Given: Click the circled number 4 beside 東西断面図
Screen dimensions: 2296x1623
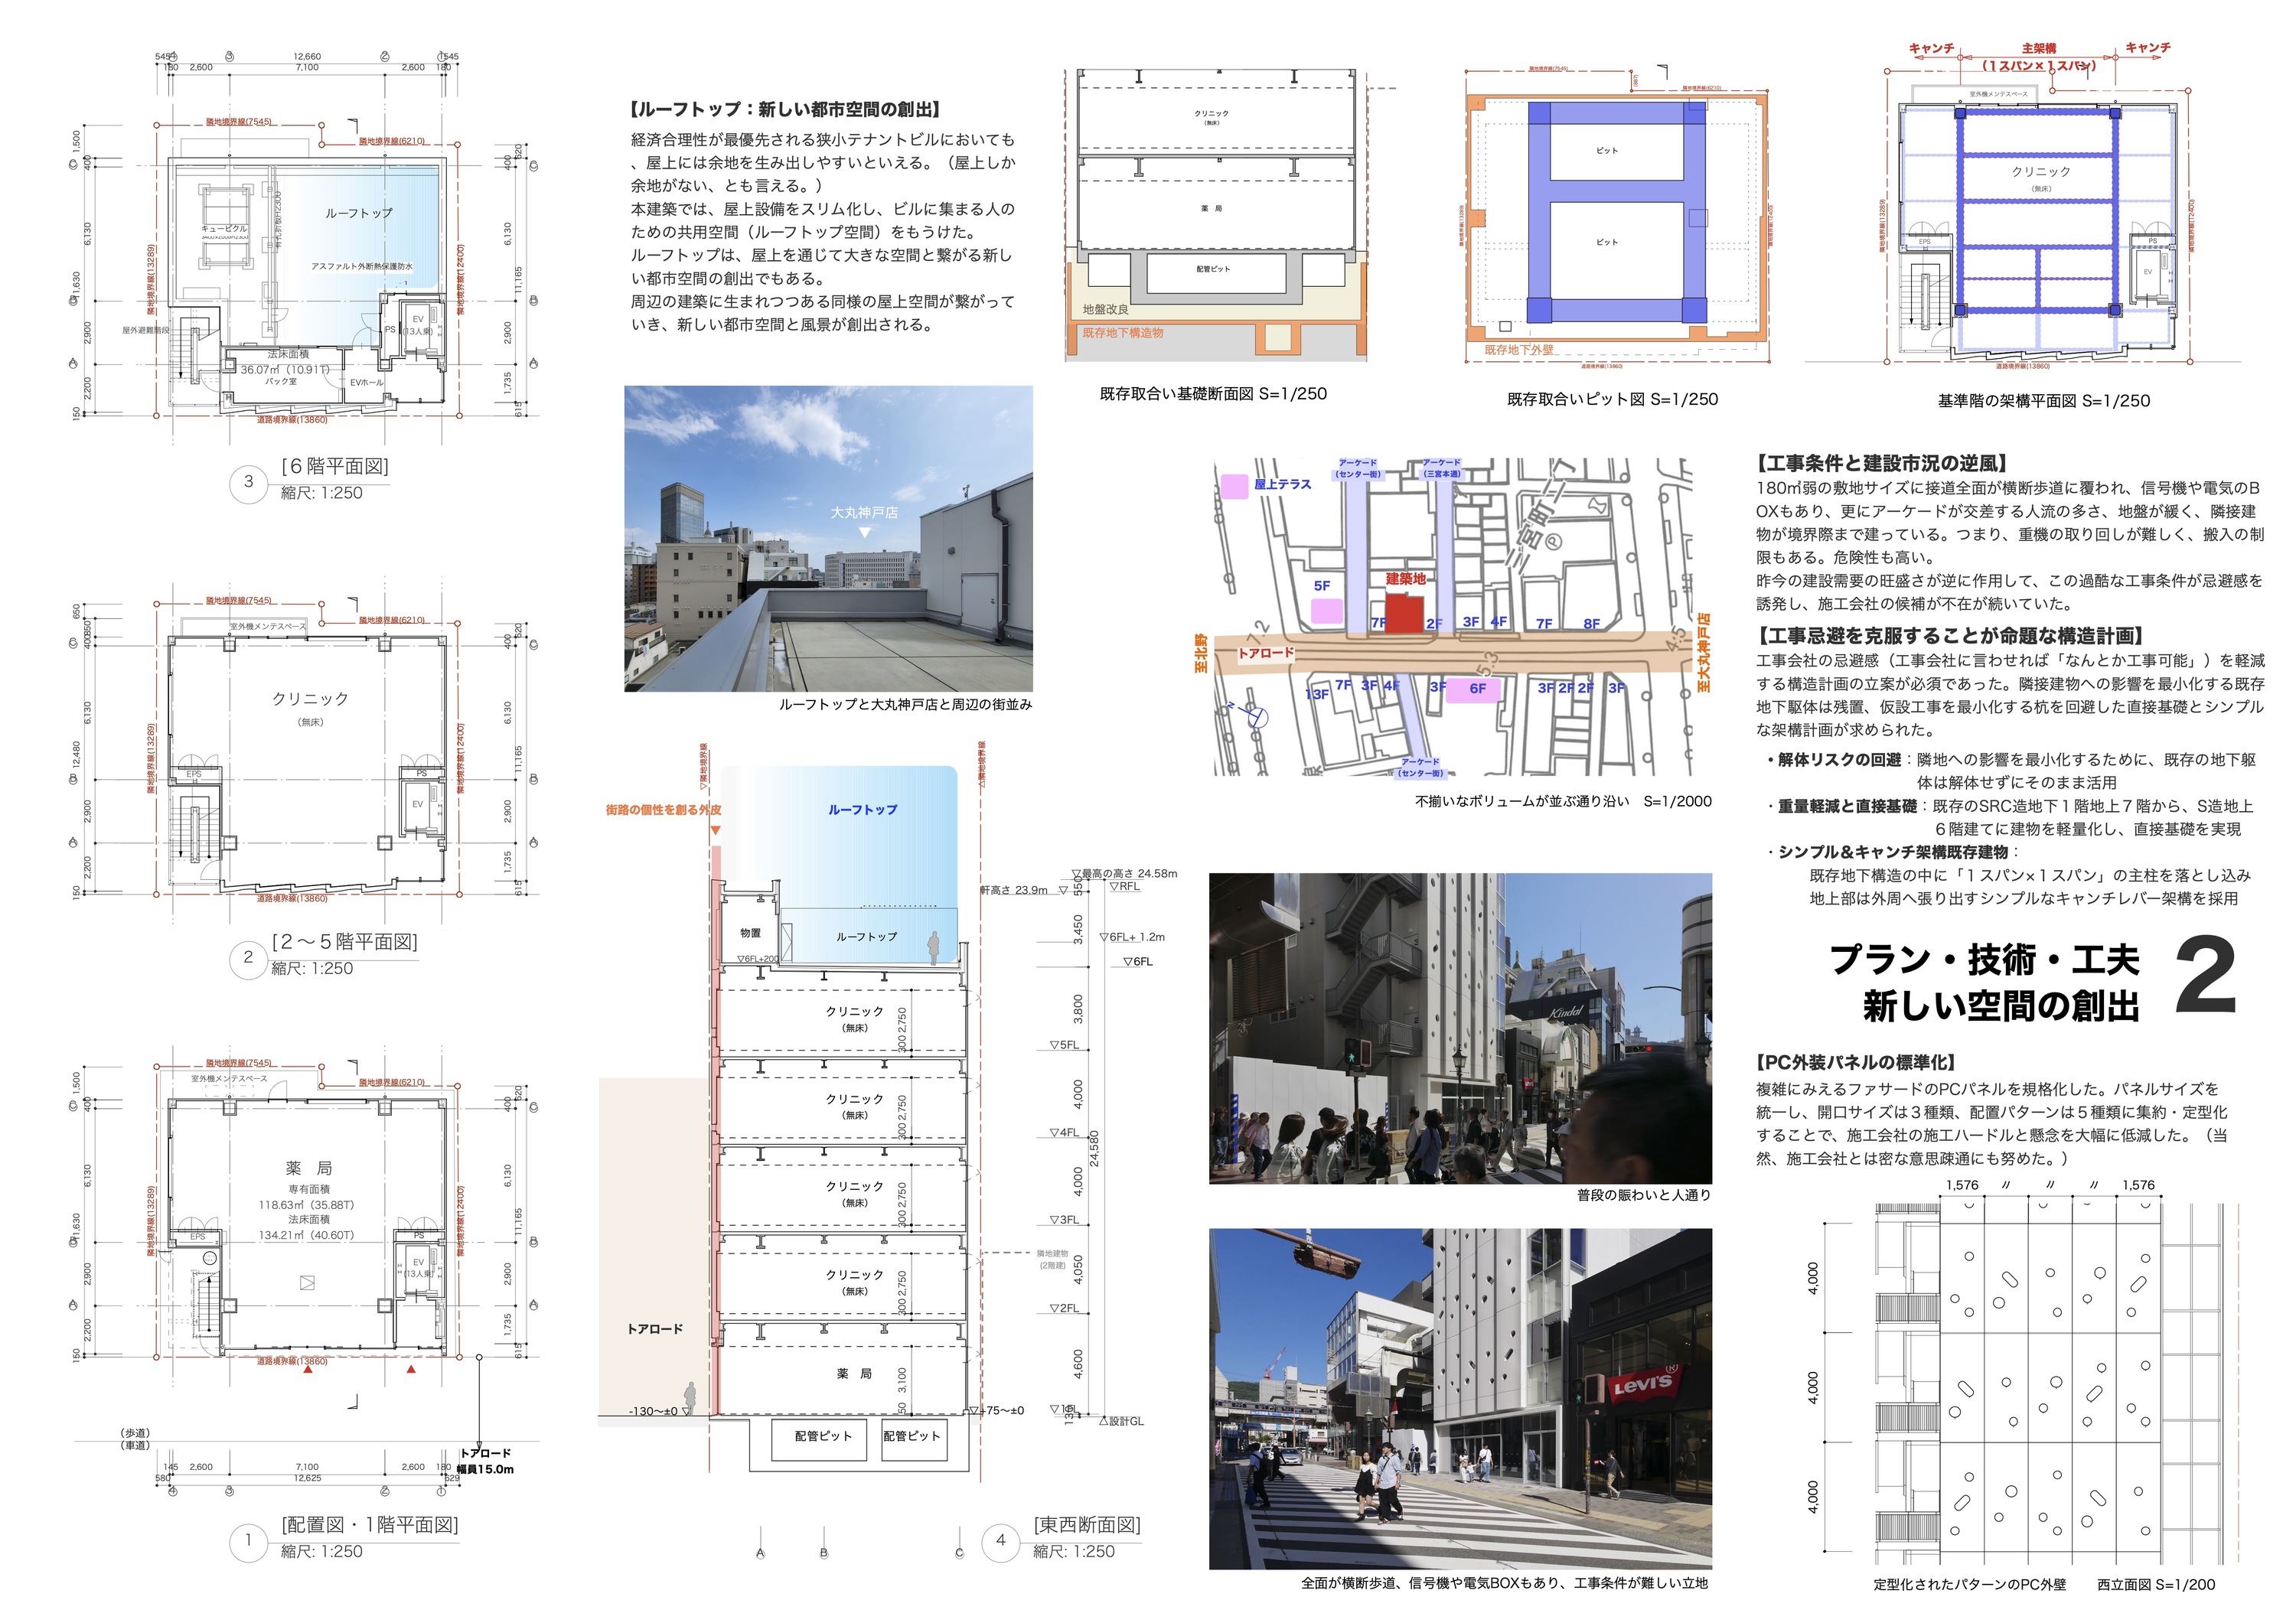Looking at the screenshot, I should tap(1001, 1541).
